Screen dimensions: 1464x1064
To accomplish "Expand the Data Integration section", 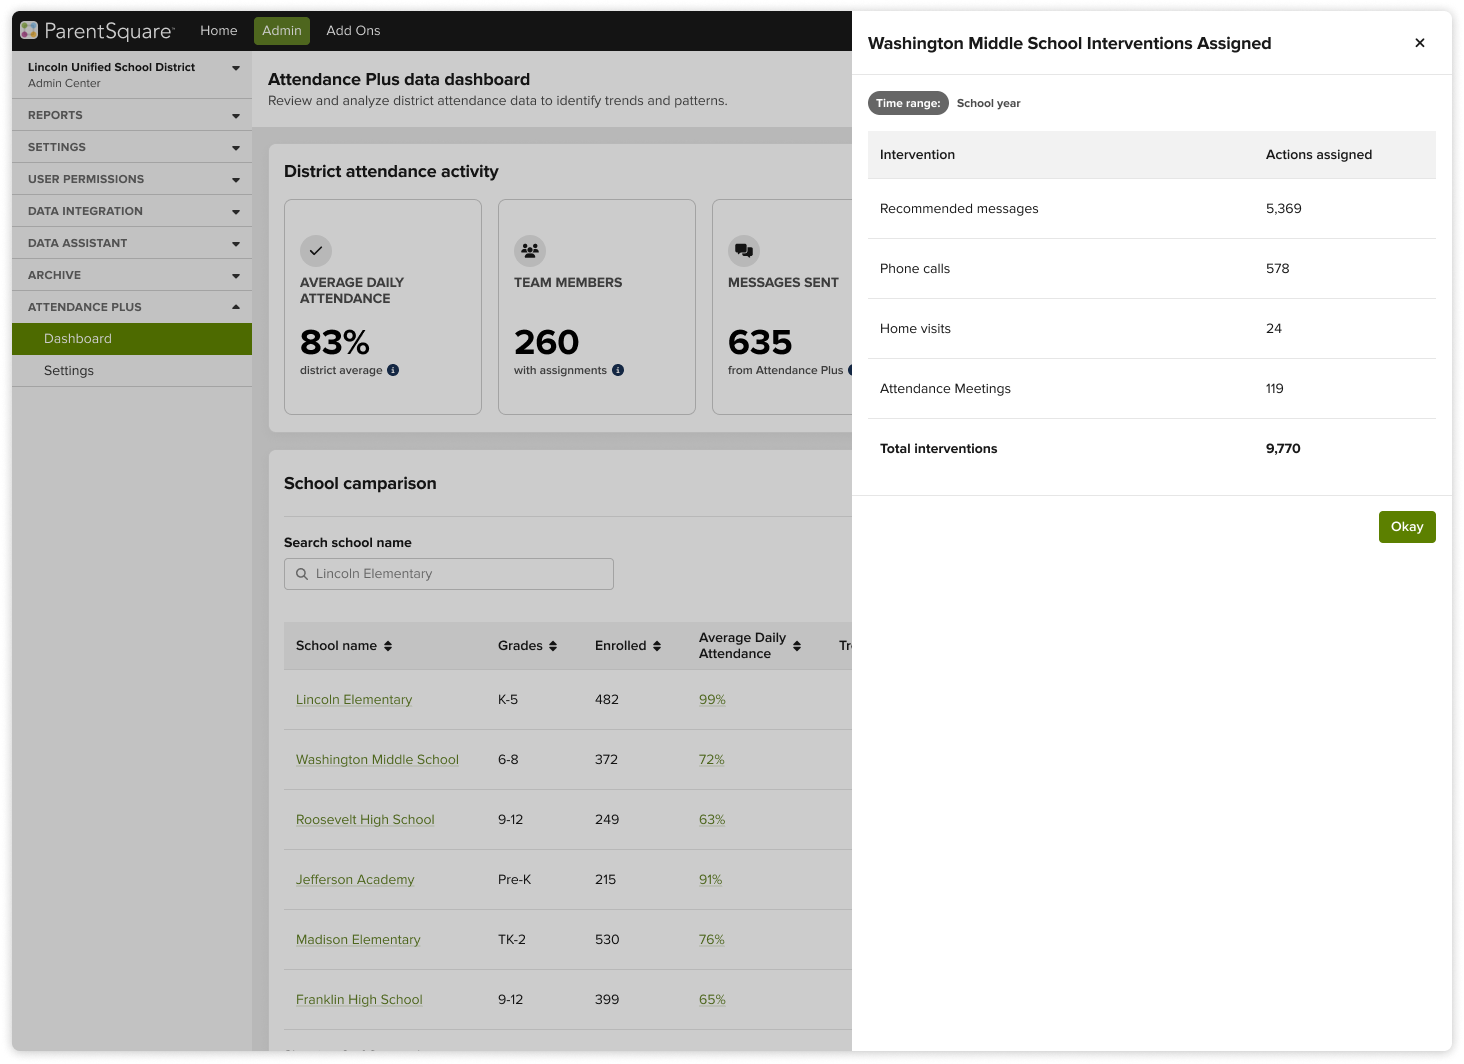I will (x=236, y=212).
